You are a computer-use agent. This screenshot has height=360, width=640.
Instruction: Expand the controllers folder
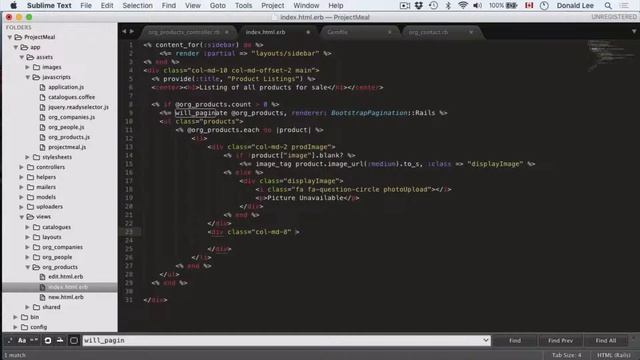click(x=22, y=167)
